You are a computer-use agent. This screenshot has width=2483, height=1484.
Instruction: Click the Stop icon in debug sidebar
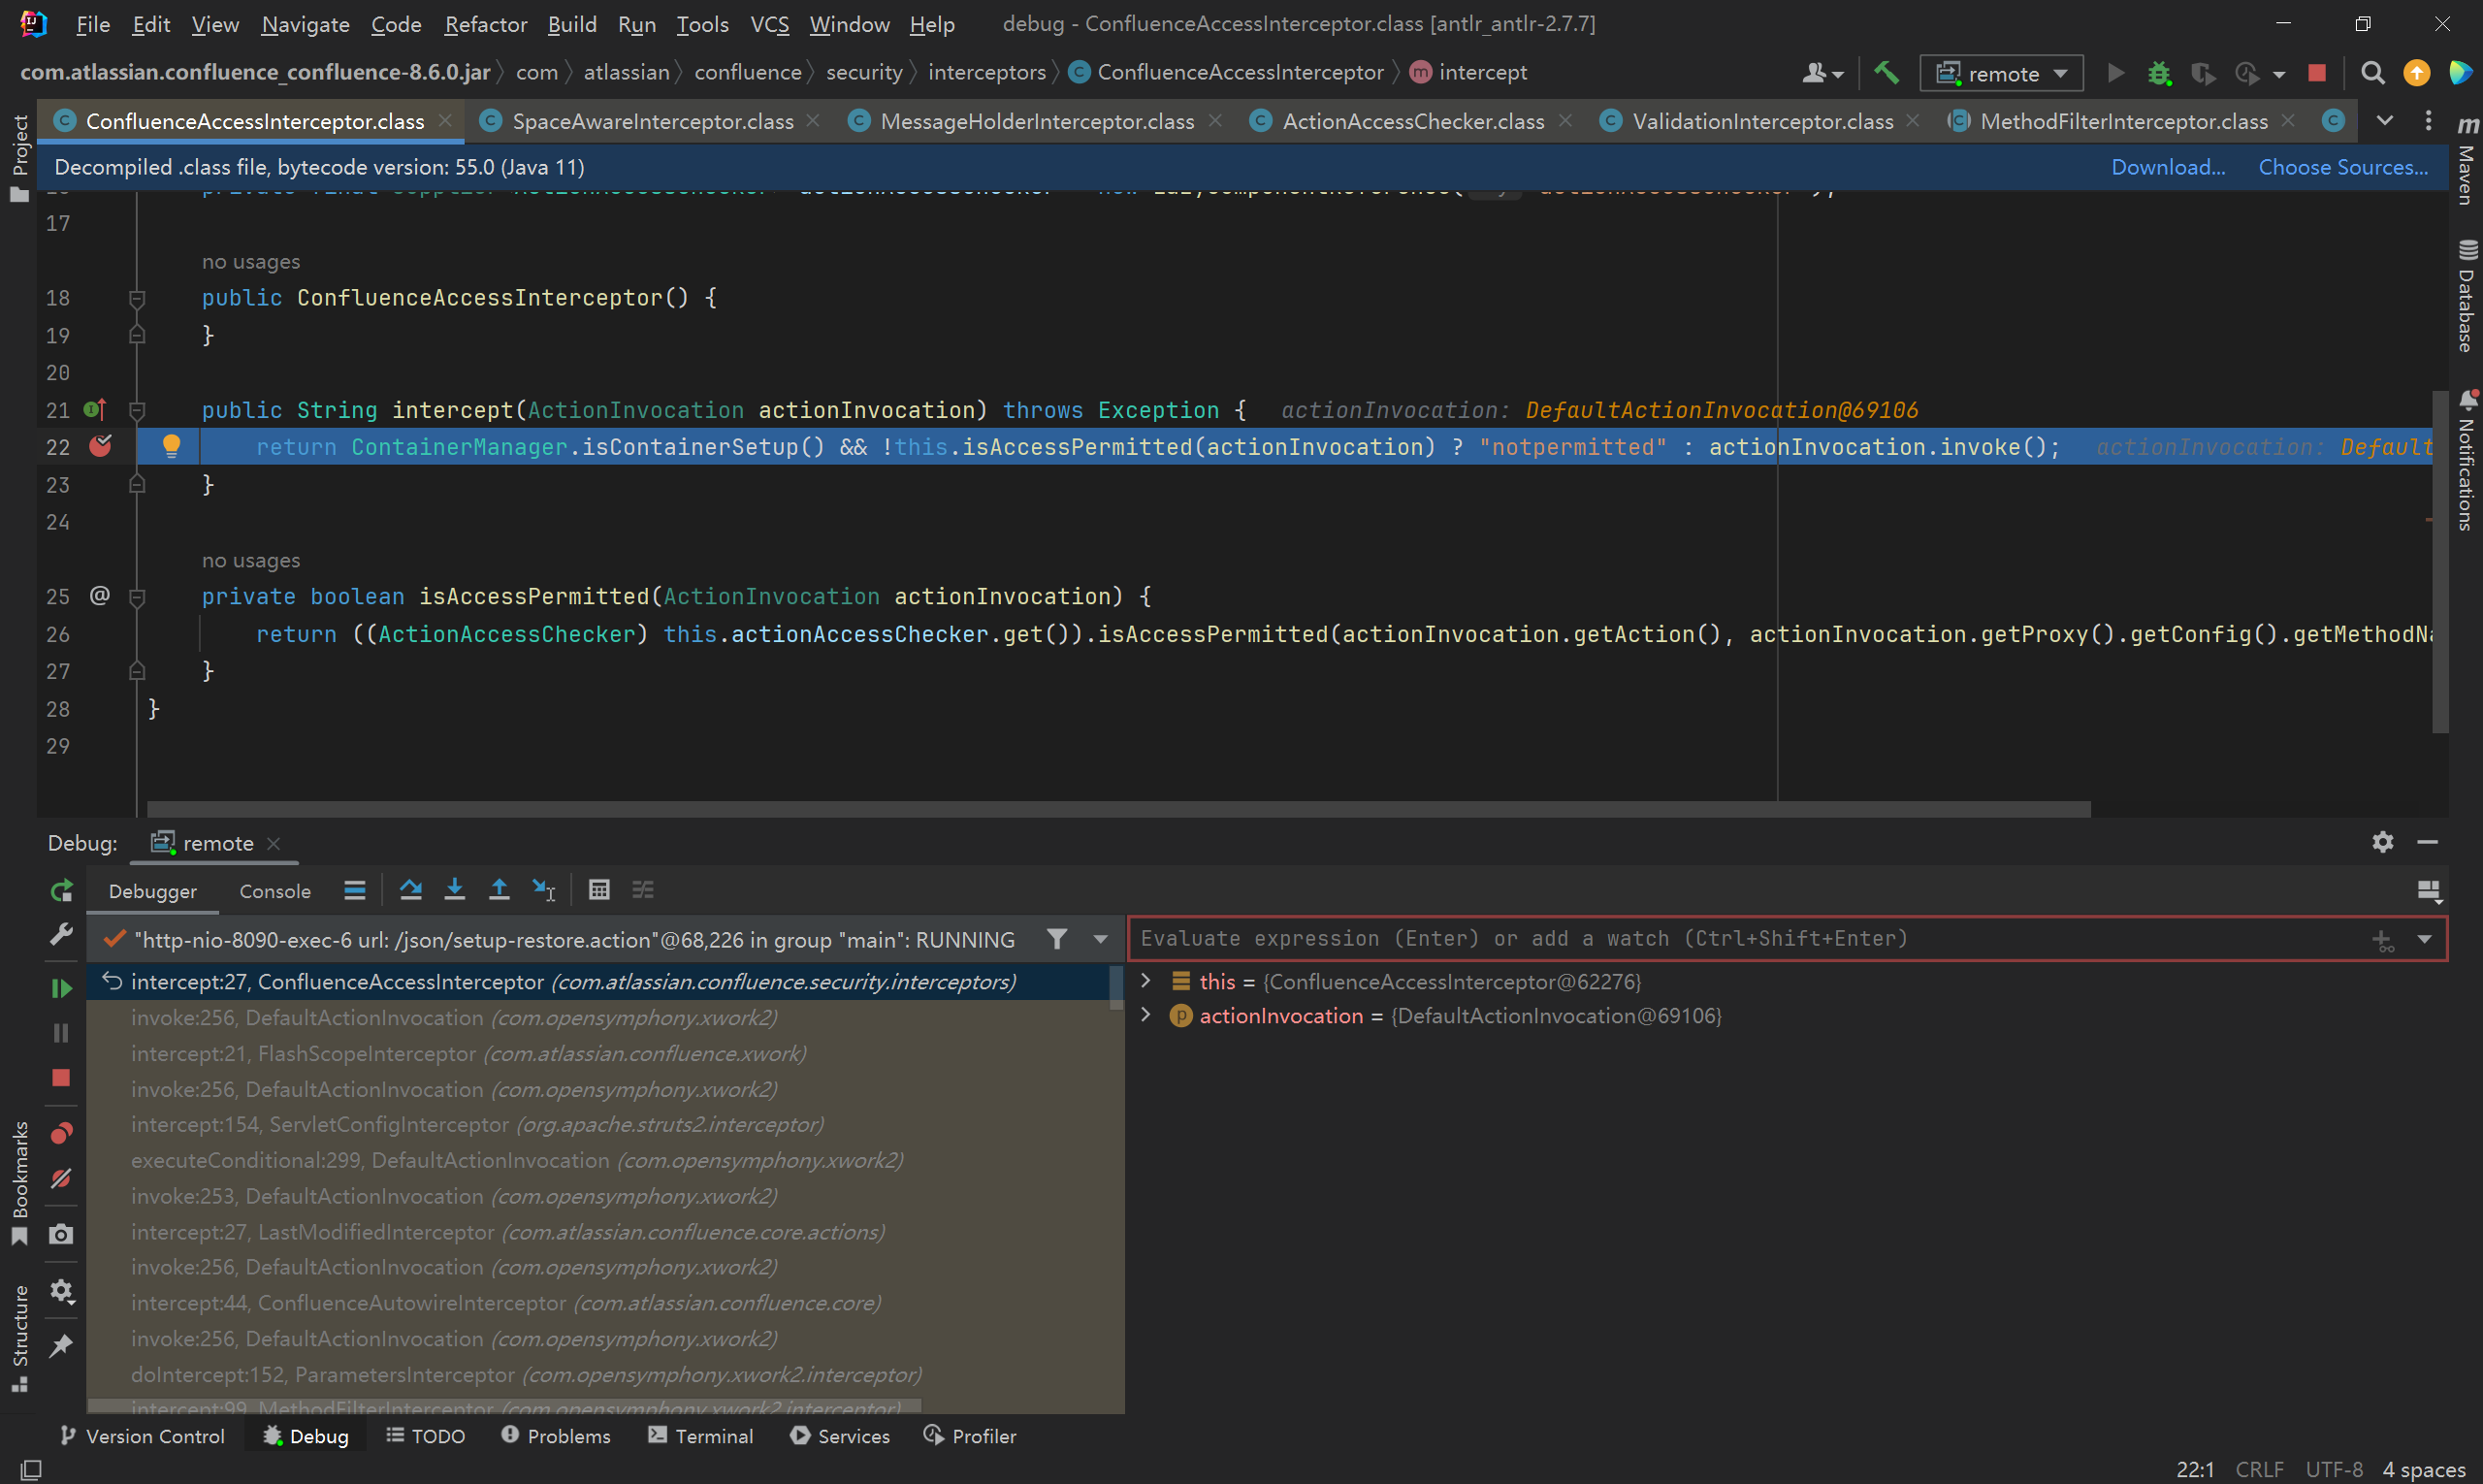pos(61,1078)
